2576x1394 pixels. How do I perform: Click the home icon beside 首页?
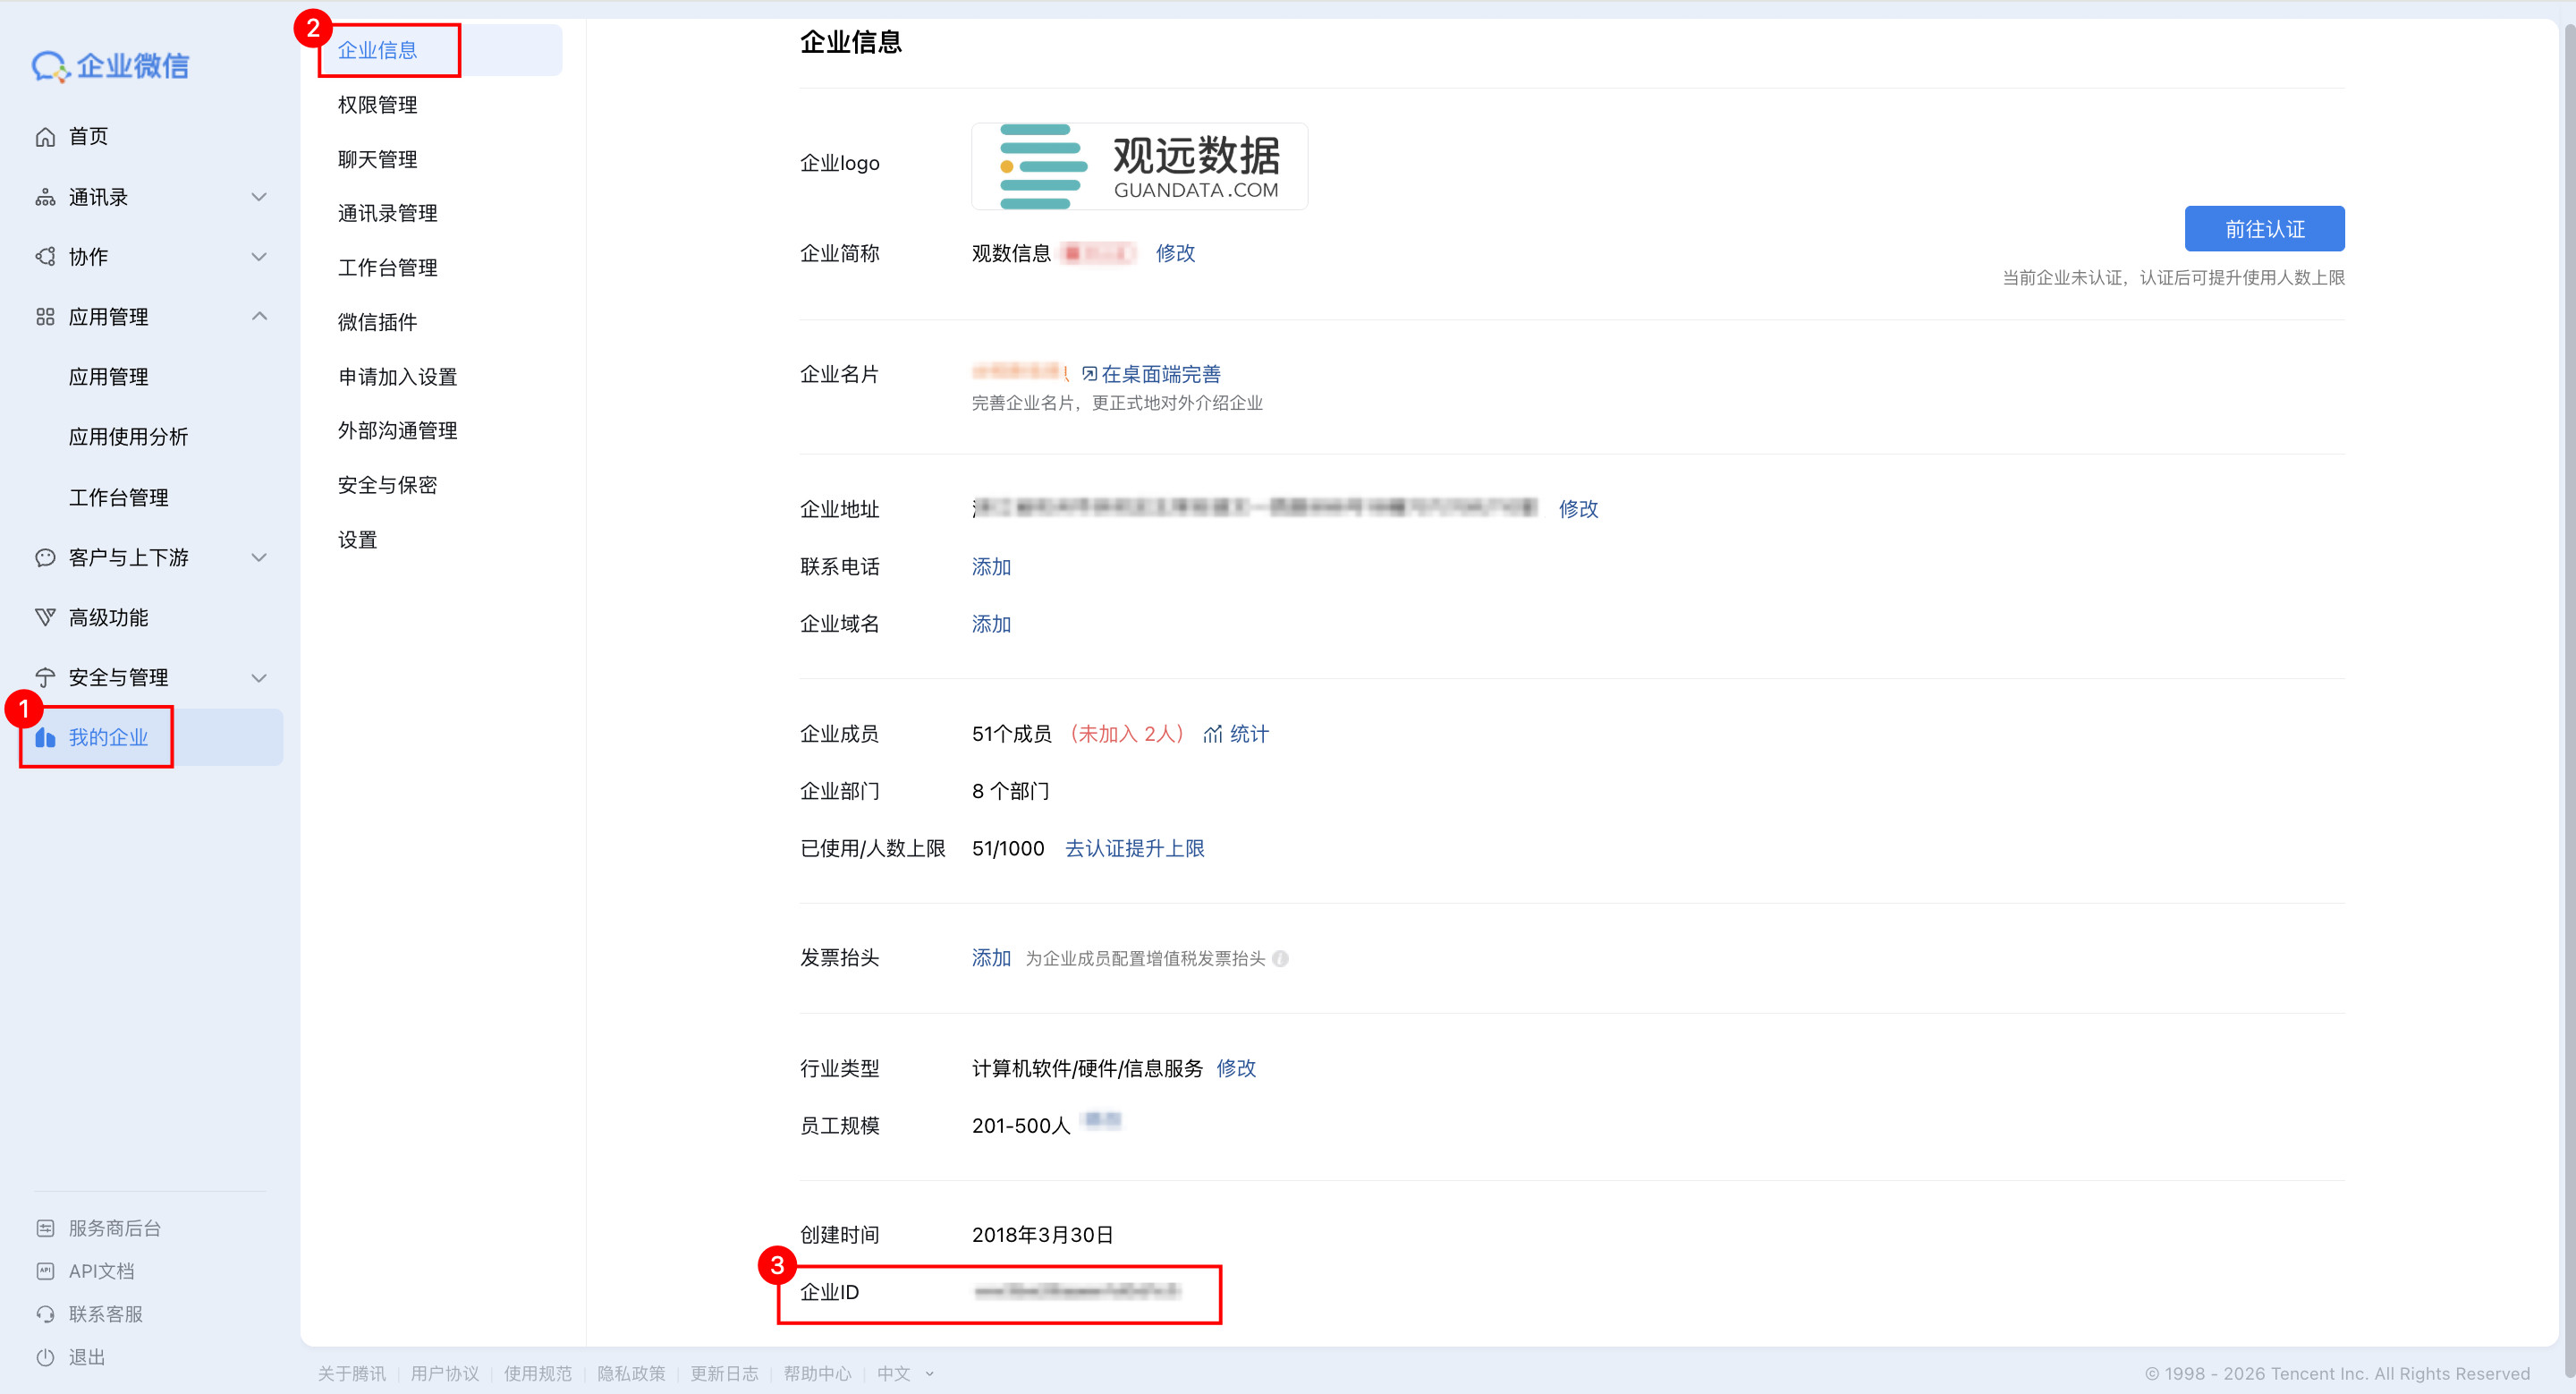(45, 137)
